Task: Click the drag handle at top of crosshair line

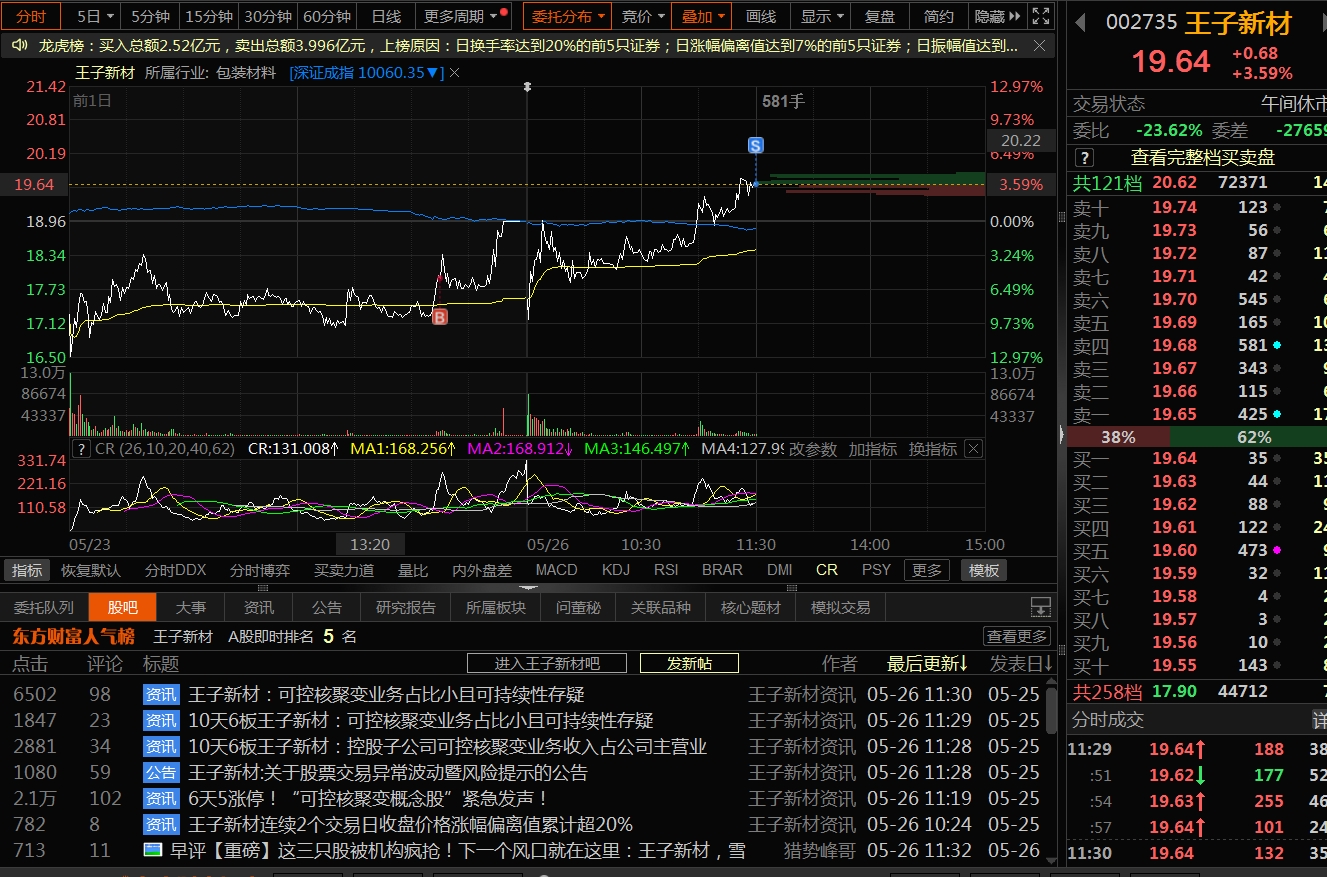Action: point(528,88)
